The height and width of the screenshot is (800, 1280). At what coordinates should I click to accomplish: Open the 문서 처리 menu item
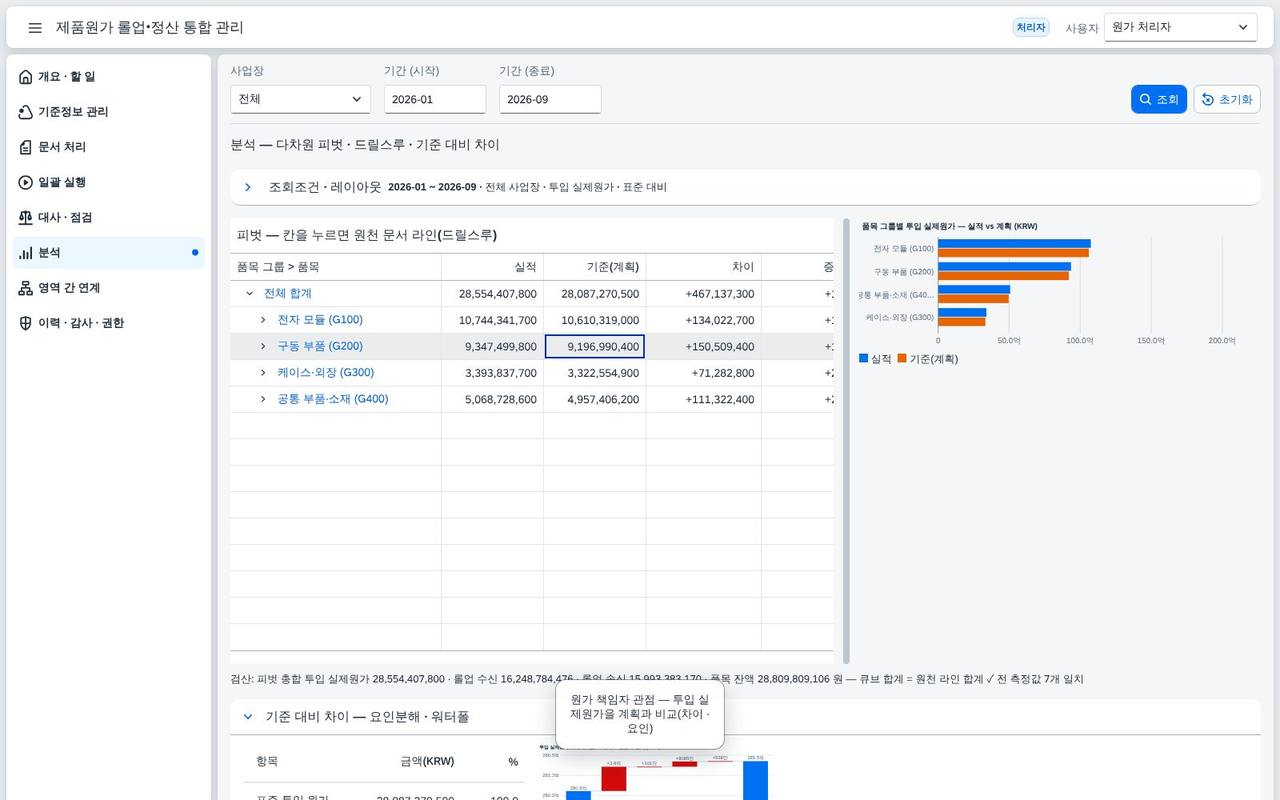point(109,147)
